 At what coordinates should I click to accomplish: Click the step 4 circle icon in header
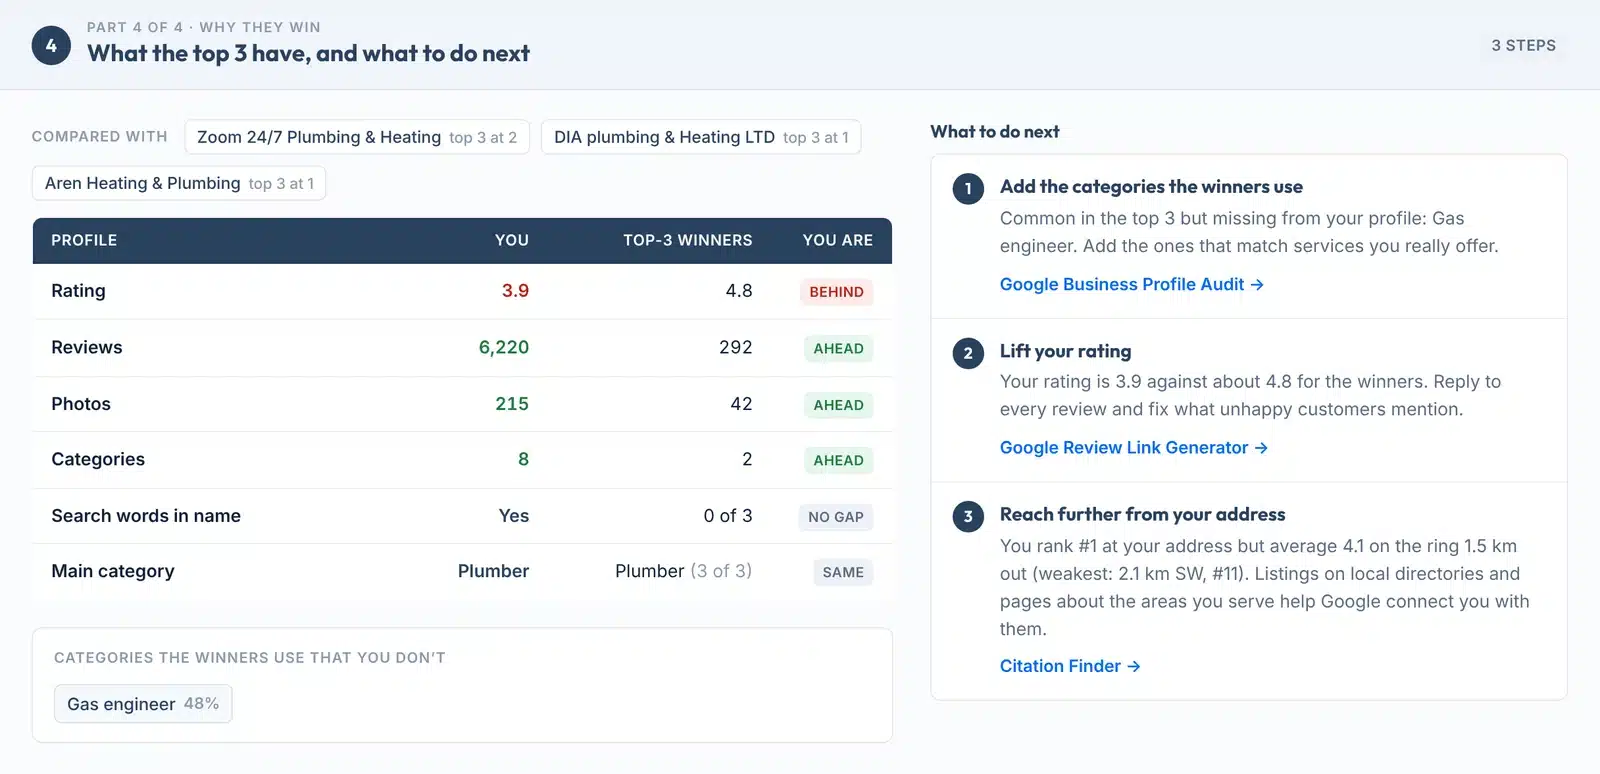[x=51, y=45]
